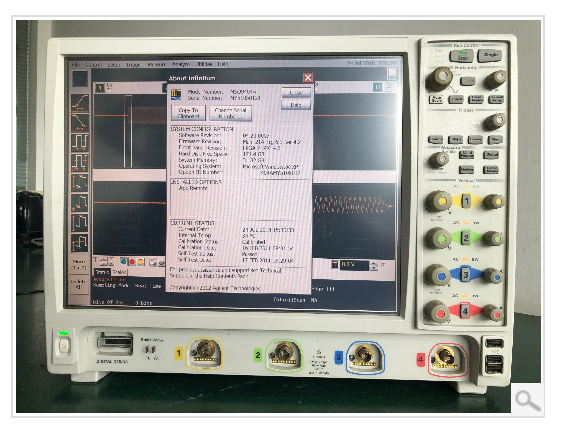Open the Measure menu
This screenshot has height=426, width=562.
pos(157,64)
